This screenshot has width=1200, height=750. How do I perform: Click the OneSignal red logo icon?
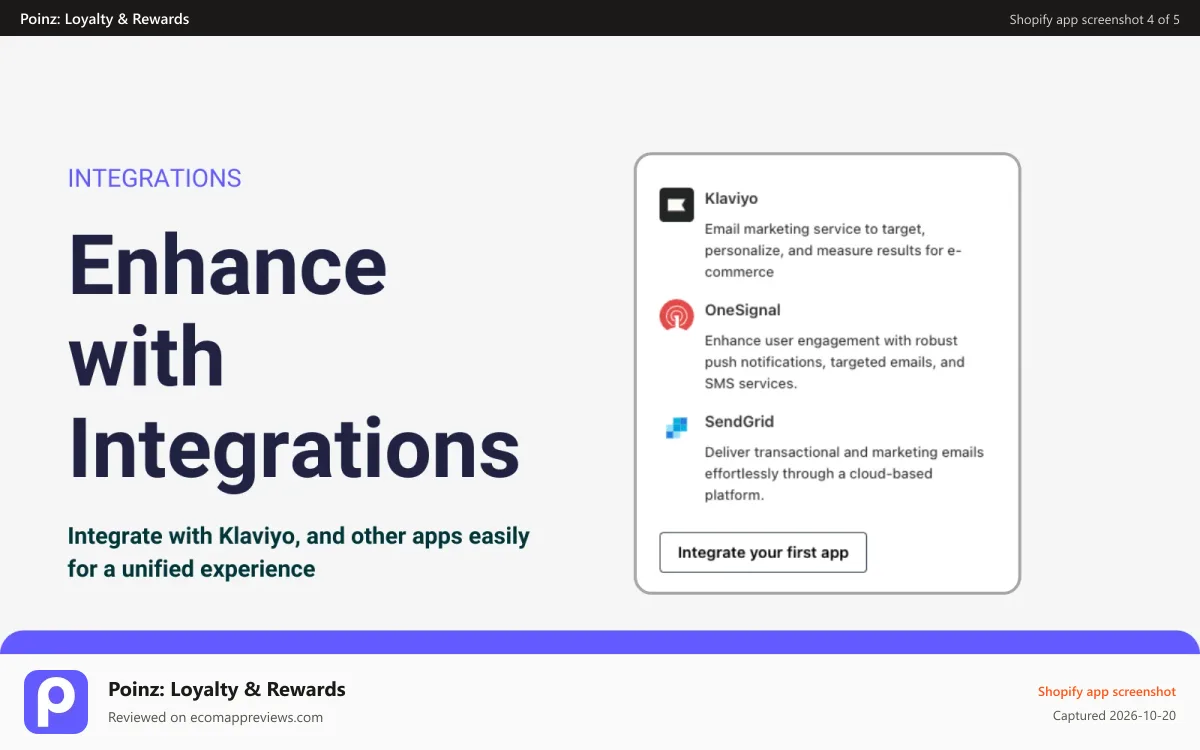click(676, 315)
